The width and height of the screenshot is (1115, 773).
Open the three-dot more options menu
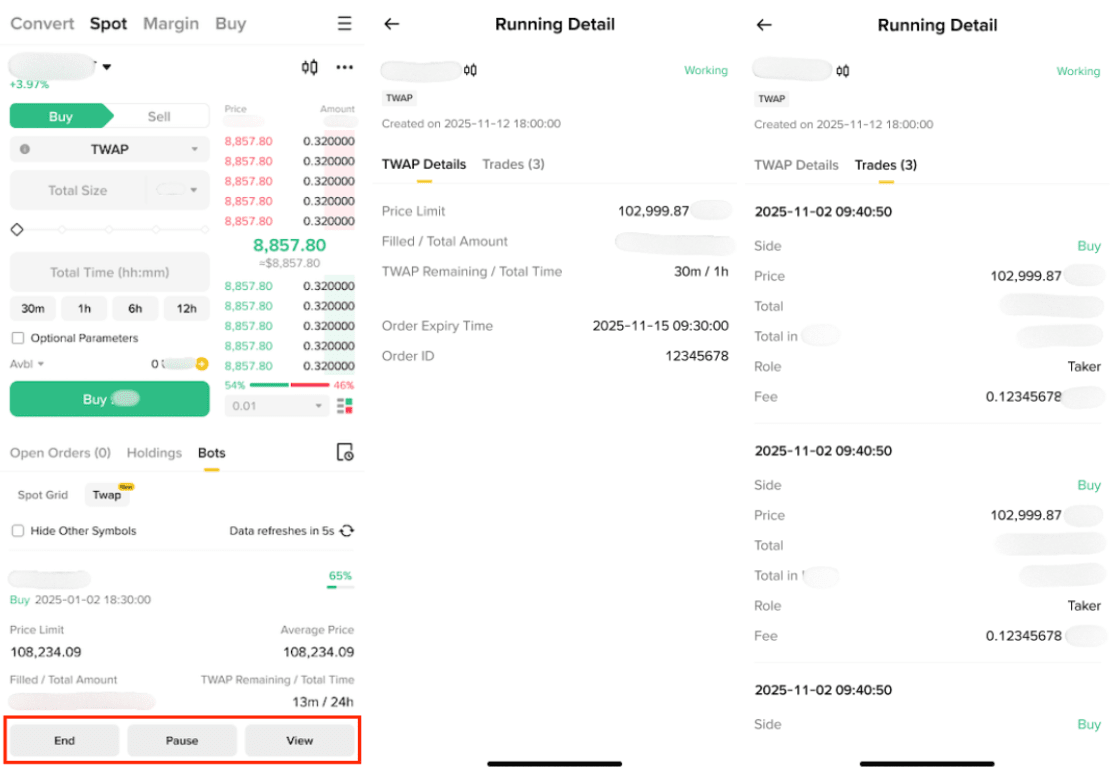click(x=344, y=67)
